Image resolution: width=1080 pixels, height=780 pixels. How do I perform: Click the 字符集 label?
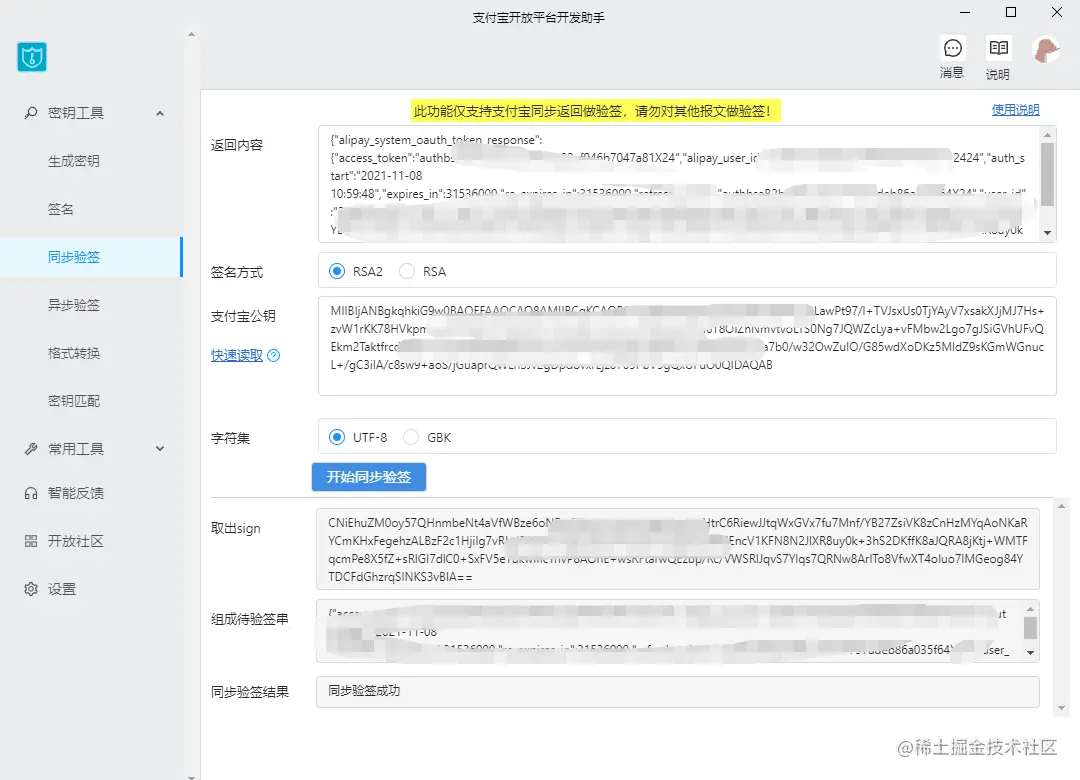(230, 438)
